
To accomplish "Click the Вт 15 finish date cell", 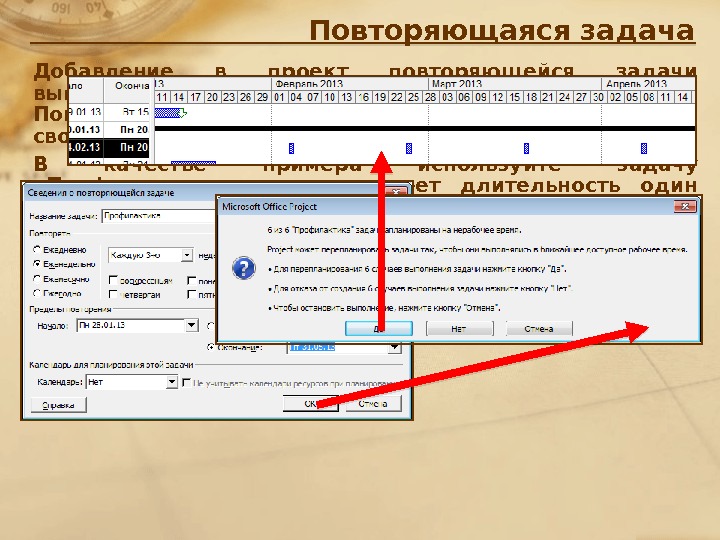I will point(129,112).
